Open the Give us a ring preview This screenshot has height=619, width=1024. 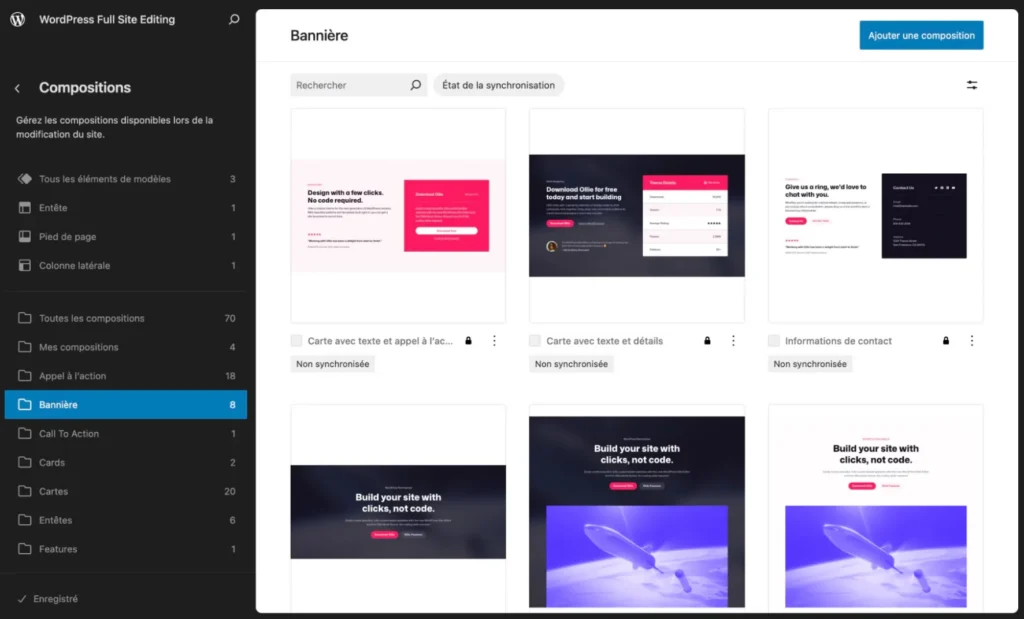point(876,215)
